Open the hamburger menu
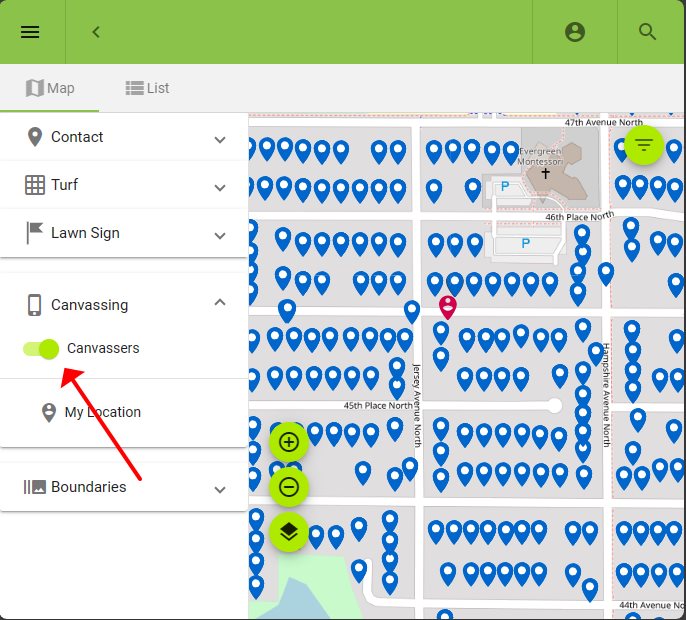 pyautogui.click(x=30, y=32)
